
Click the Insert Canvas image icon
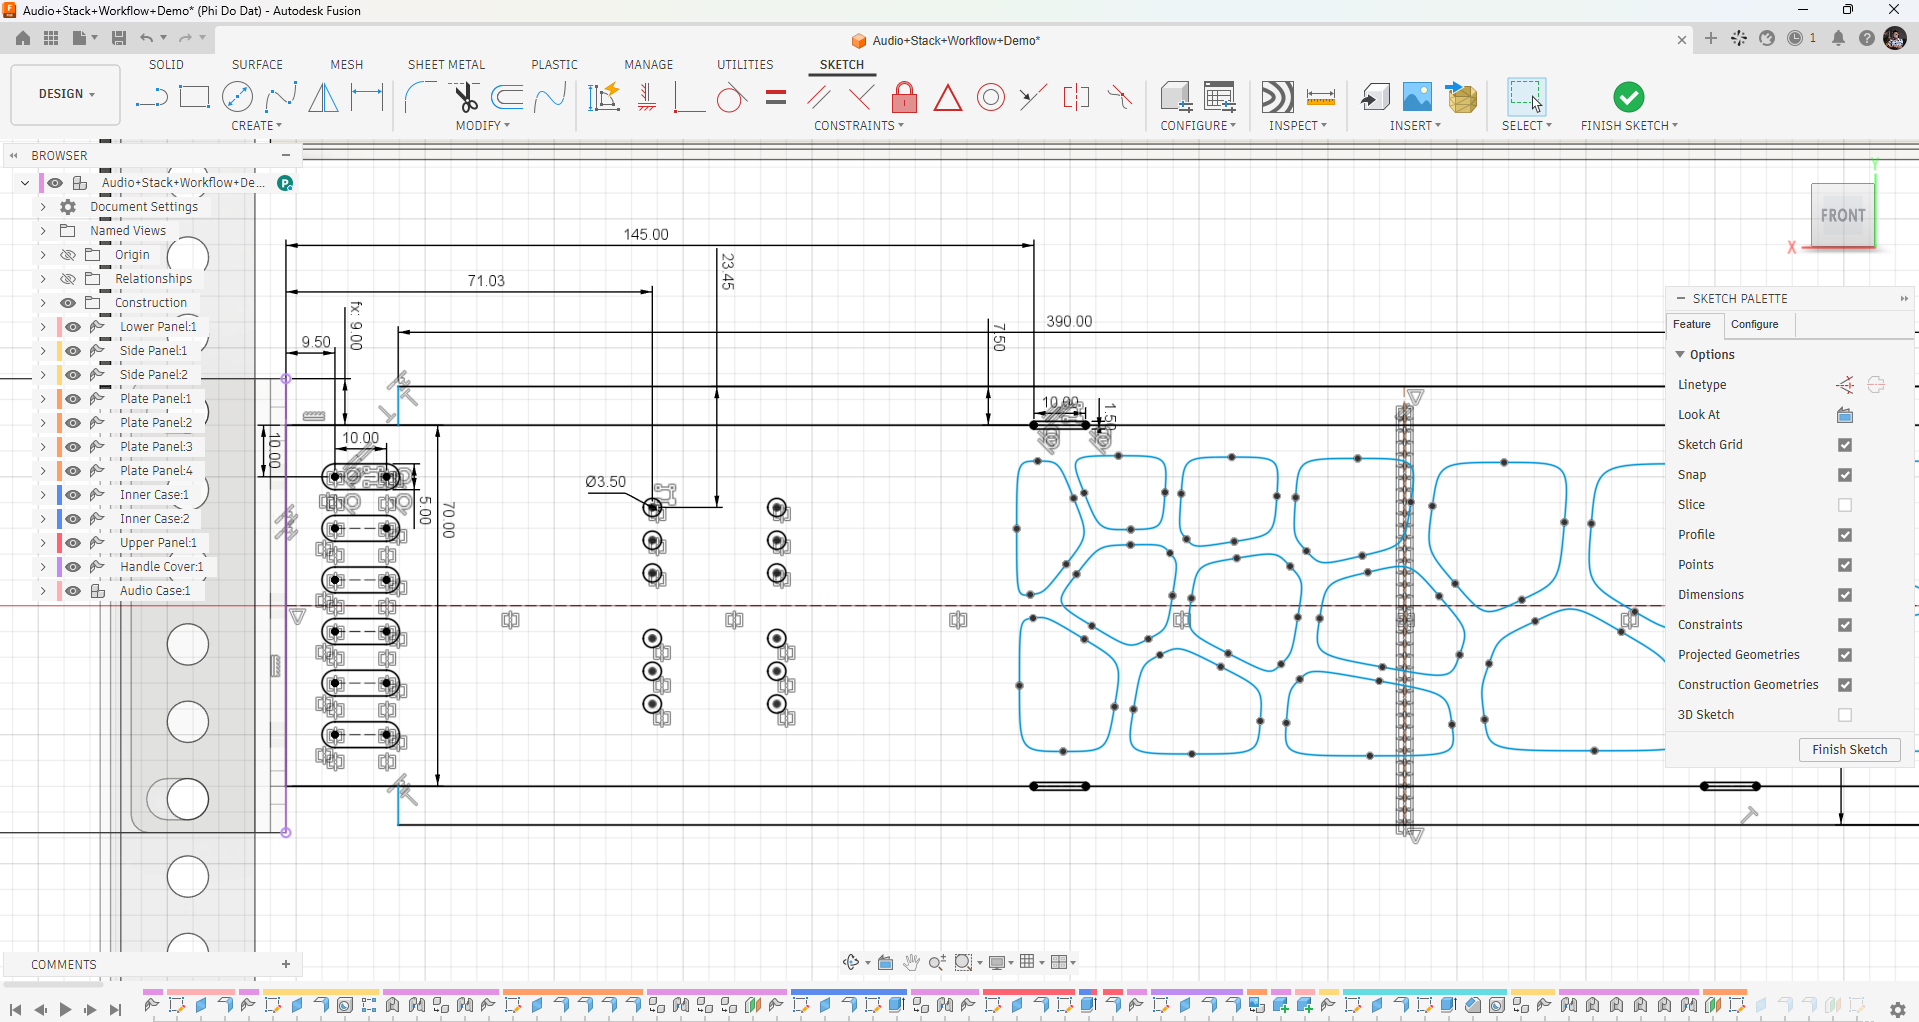tap(1417, 97)
